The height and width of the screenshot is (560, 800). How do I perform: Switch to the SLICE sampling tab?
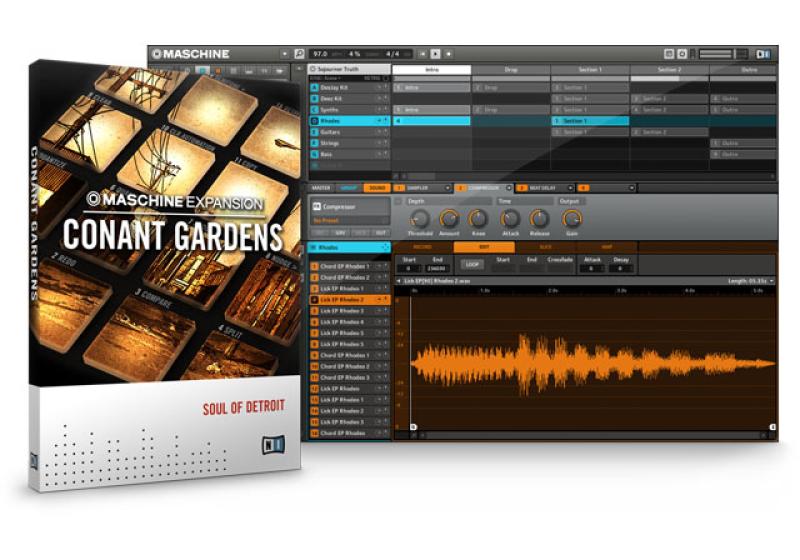tap(545, 247)
